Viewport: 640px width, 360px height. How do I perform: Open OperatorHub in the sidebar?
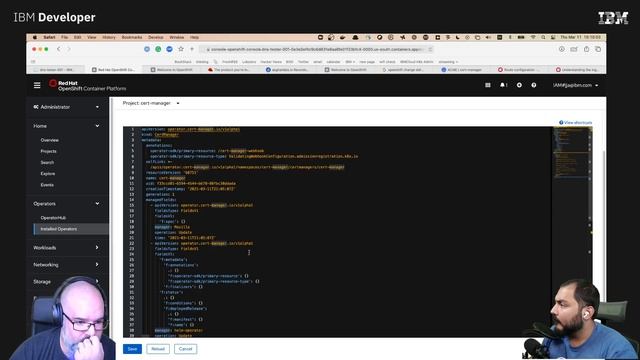53,218
